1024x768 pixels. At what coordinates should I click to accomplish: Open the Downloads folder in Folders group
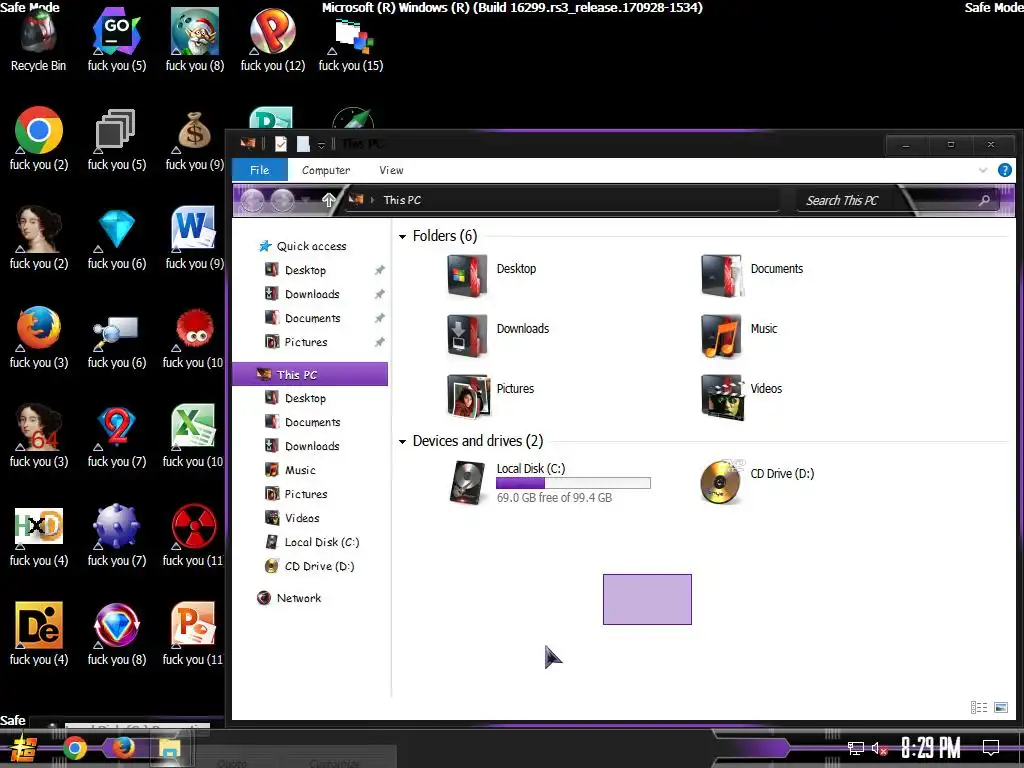[x=467, y=336]
